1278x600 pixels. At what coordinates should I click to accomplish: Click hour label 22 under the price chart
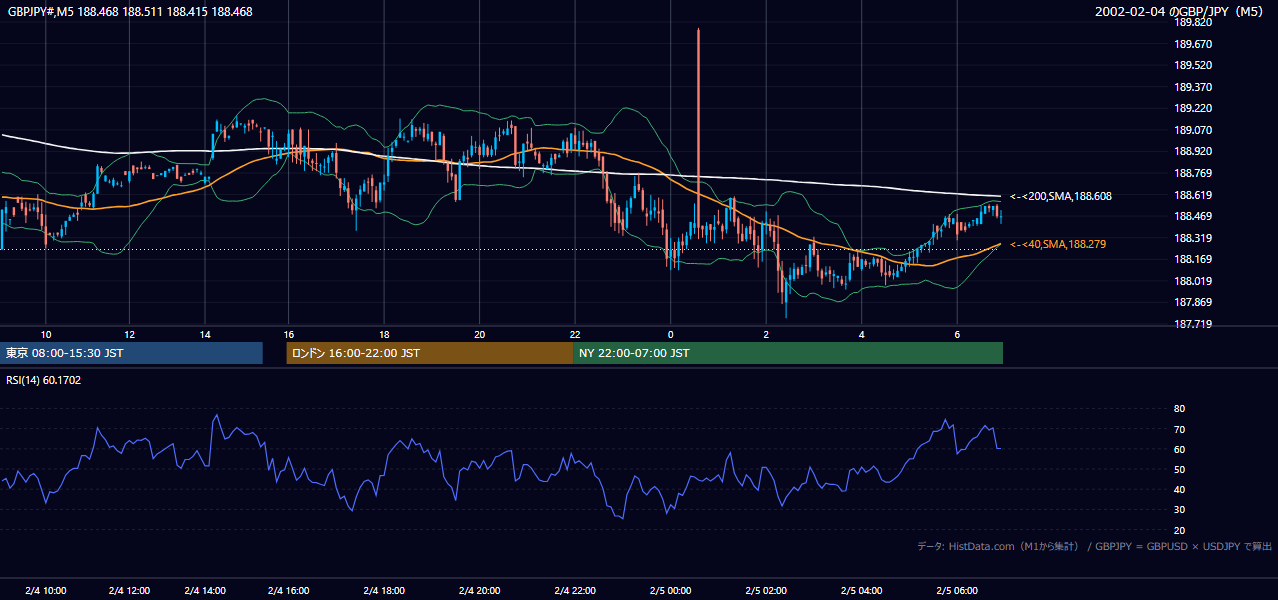click(x=575, y=334)
